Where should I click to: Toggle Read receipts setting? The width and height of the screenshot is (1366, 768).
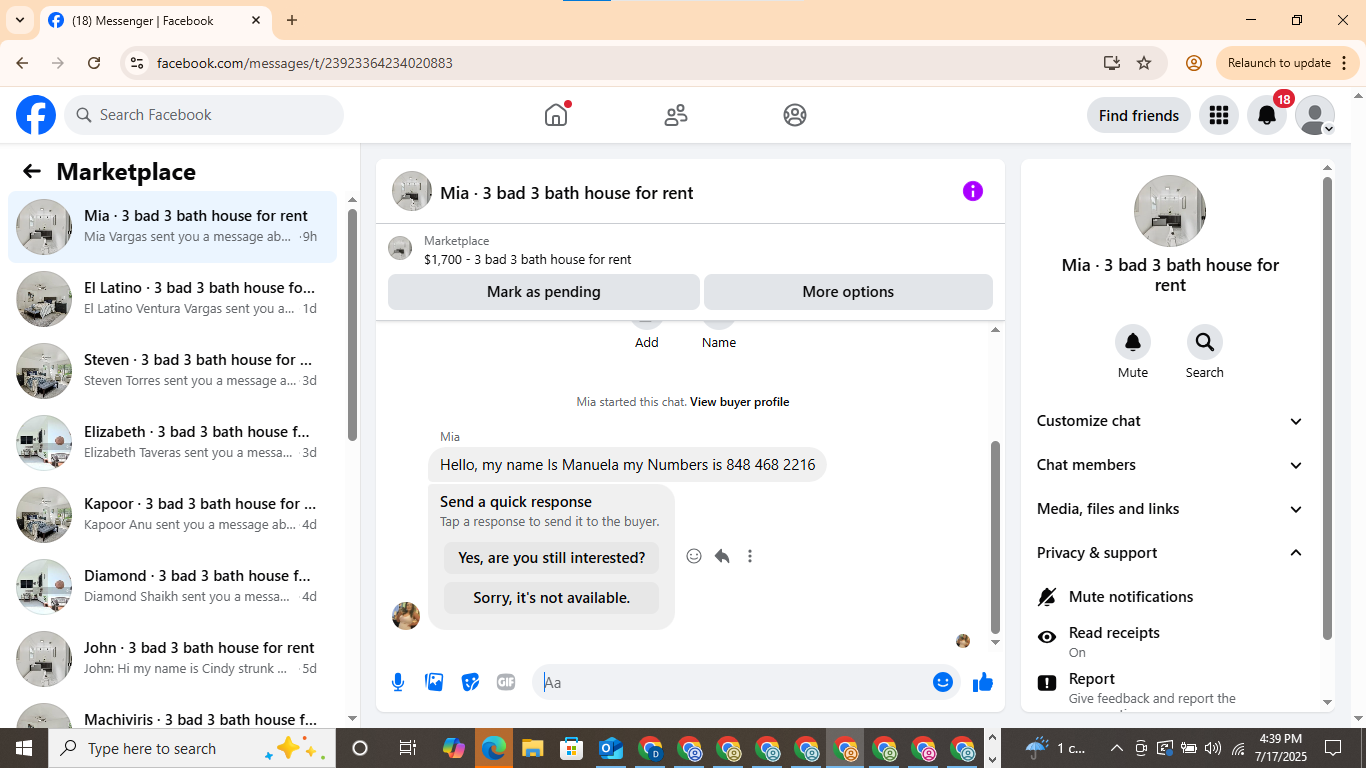1170,641
